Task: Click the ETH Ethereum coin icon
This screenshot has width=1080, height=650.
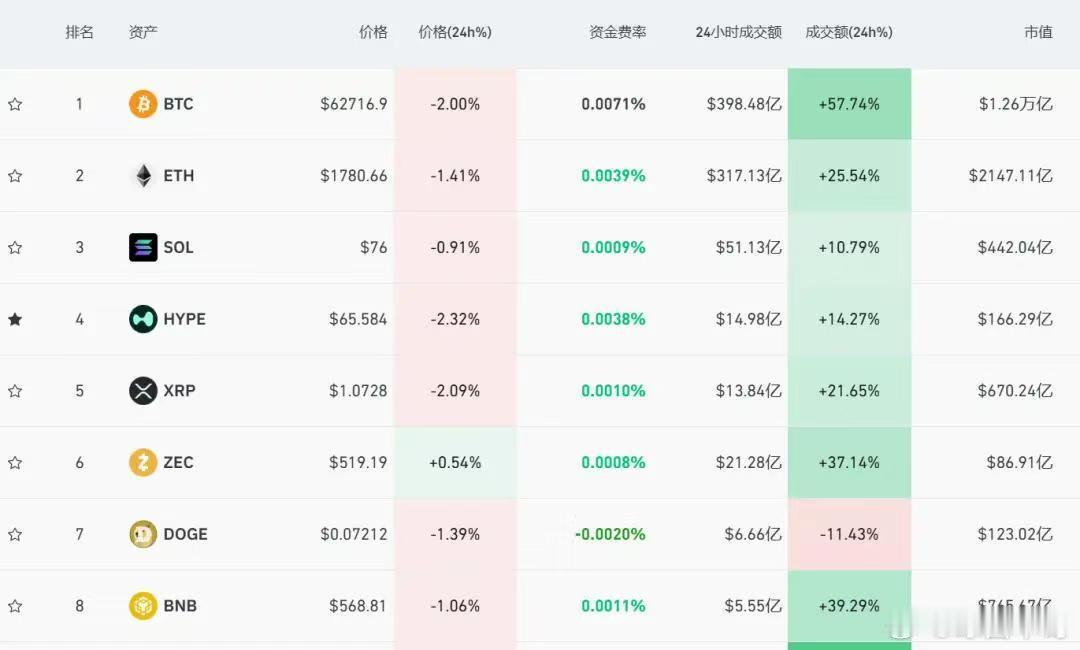Action: 143,176
